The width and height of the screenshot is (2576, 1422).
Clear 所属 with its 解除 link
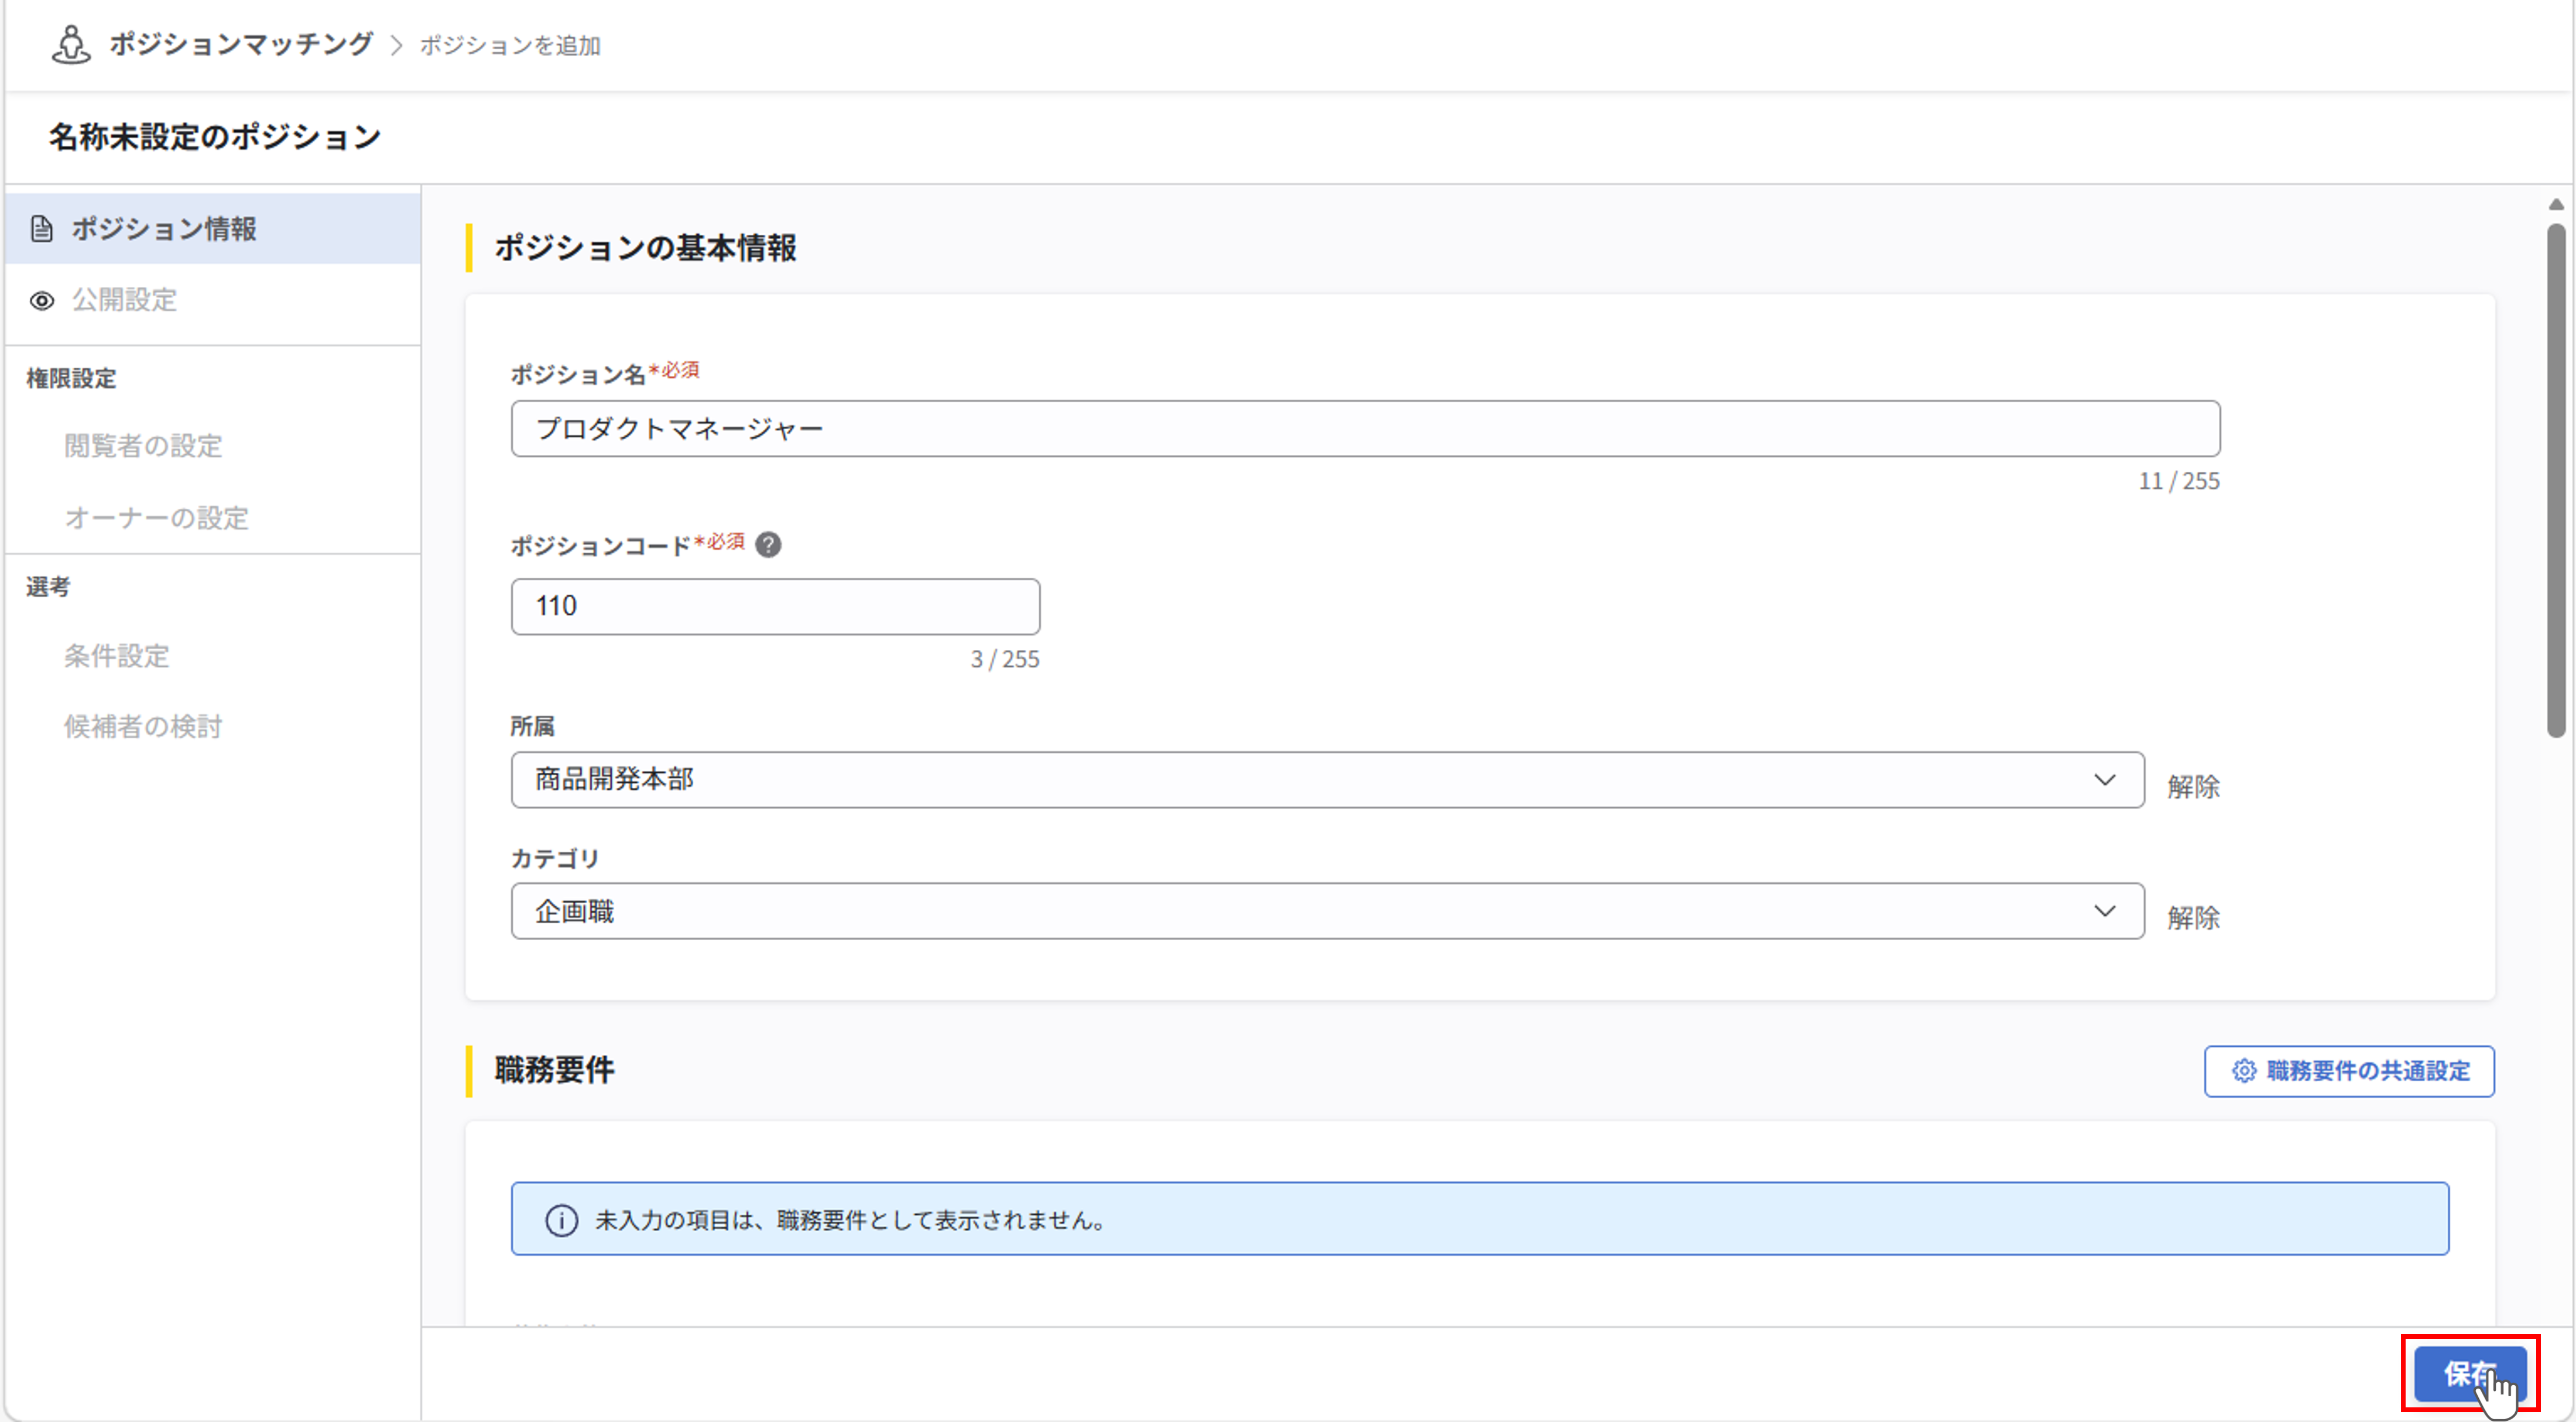point(2193,787)
